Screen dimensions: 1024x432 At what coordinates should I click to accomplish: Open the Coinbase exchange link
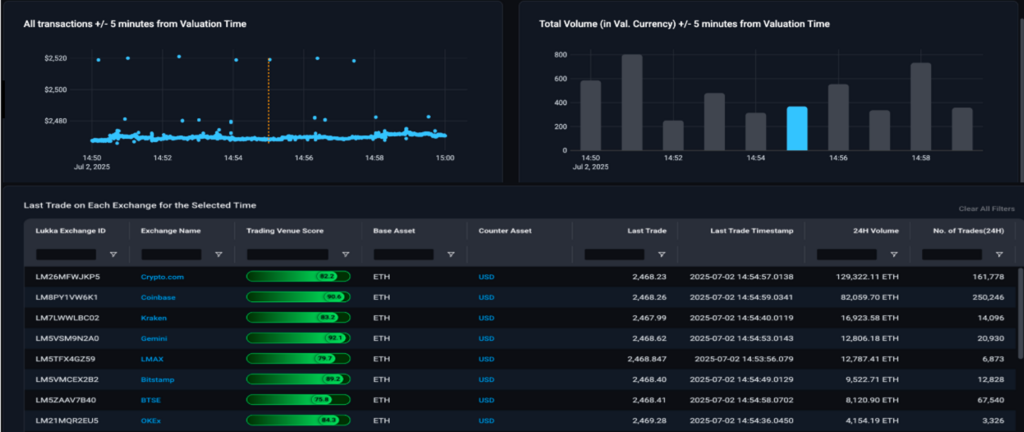tap(158, 298)
